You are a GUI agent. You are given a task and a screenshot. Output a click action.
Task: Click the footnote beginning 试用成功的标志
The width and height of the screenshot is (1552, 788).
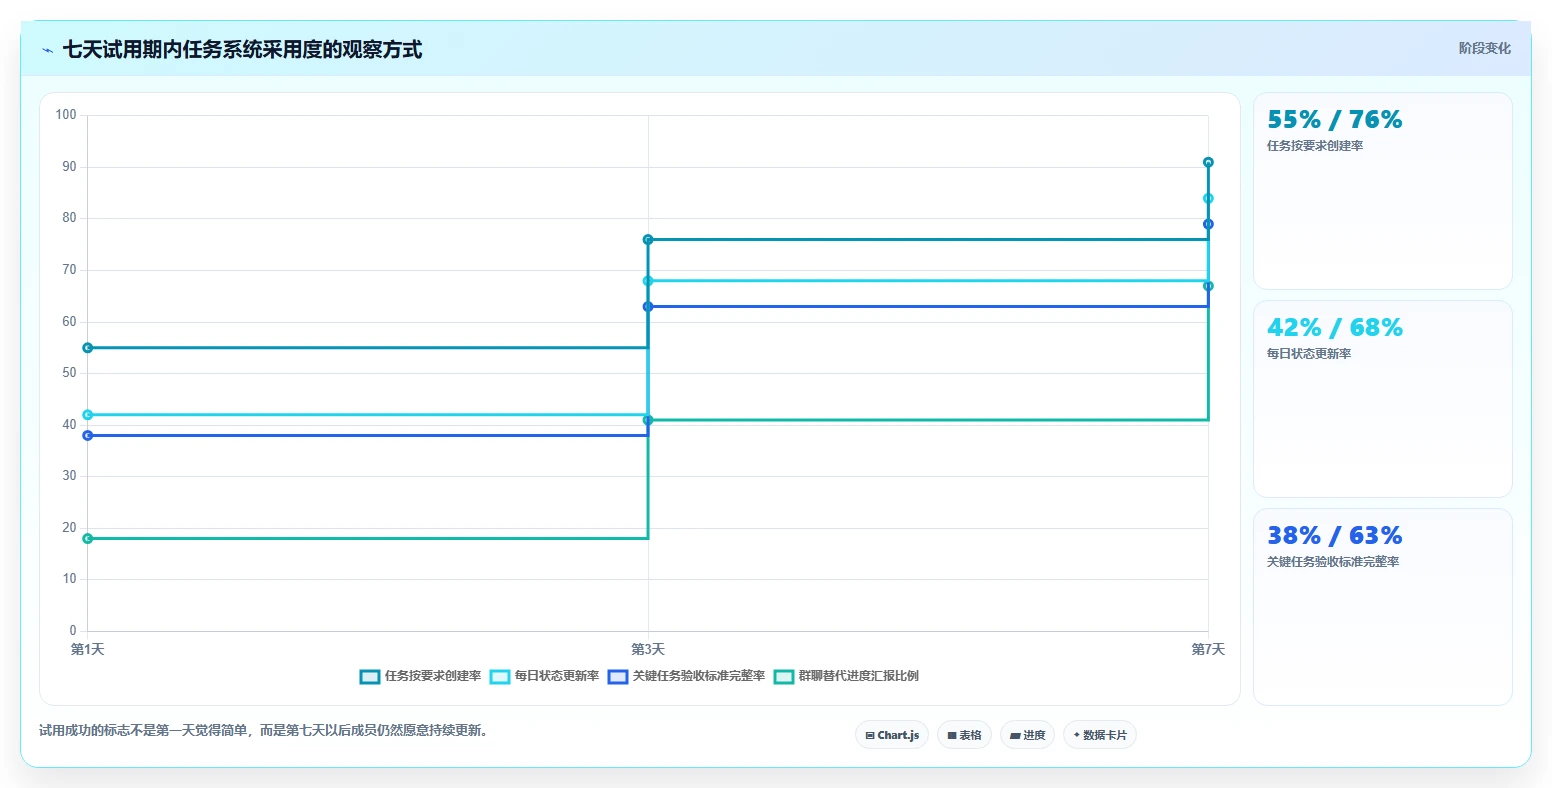(x=265, y=731)
